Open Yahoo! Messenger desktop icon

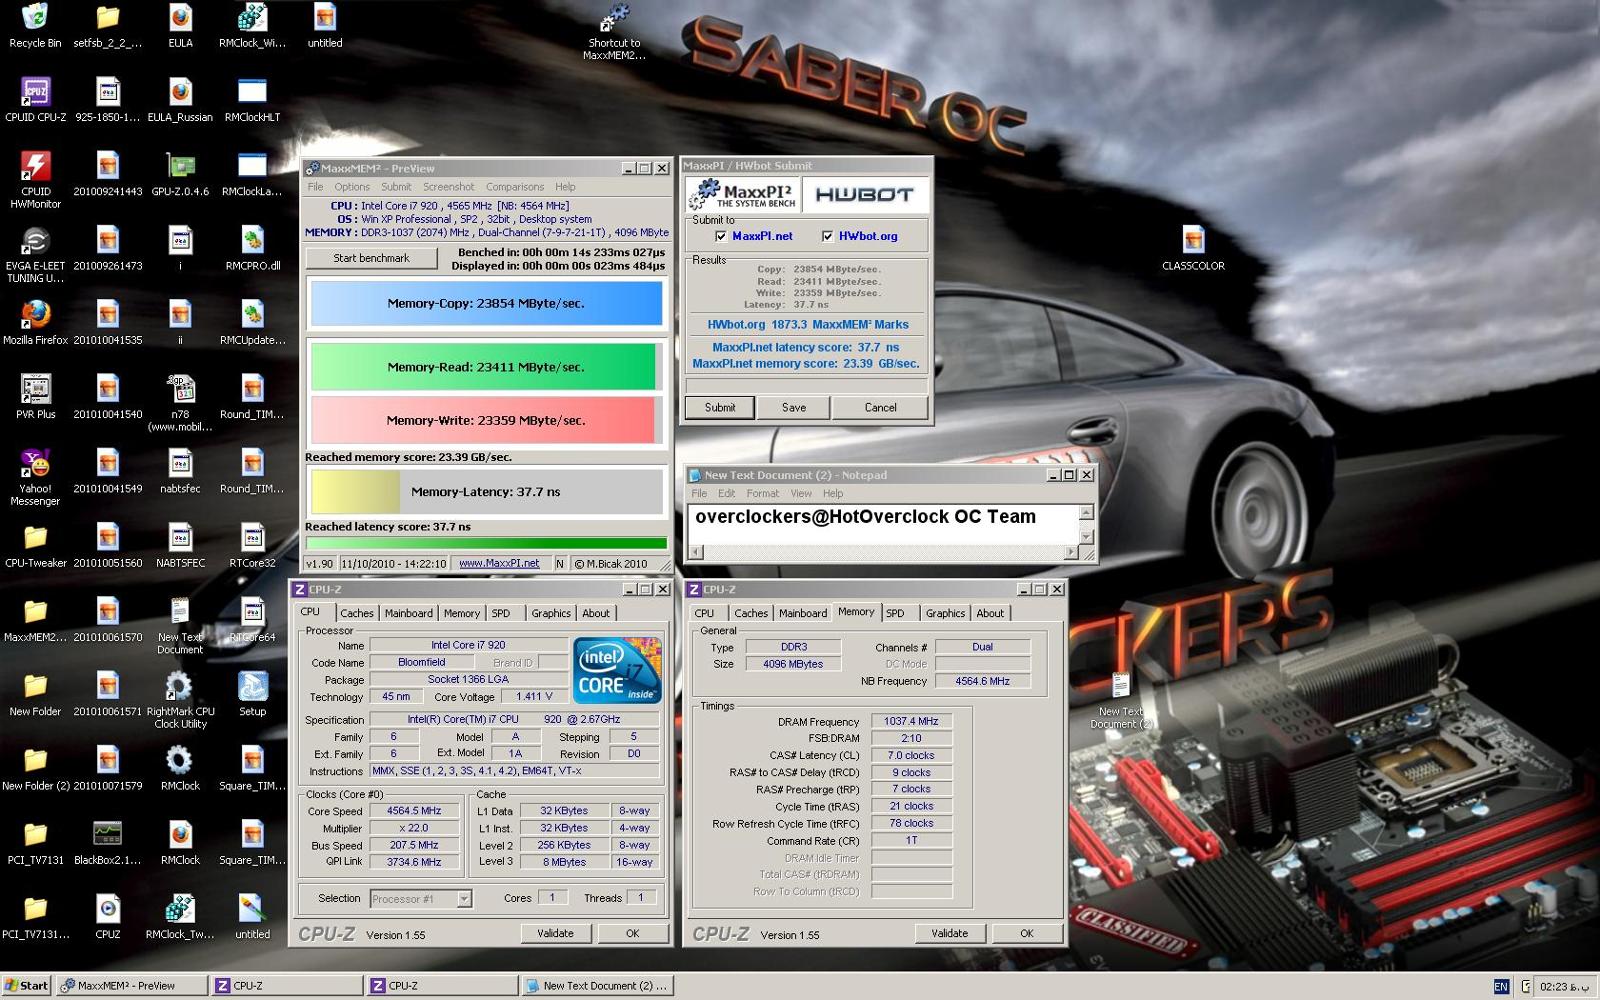pos(35,477)
